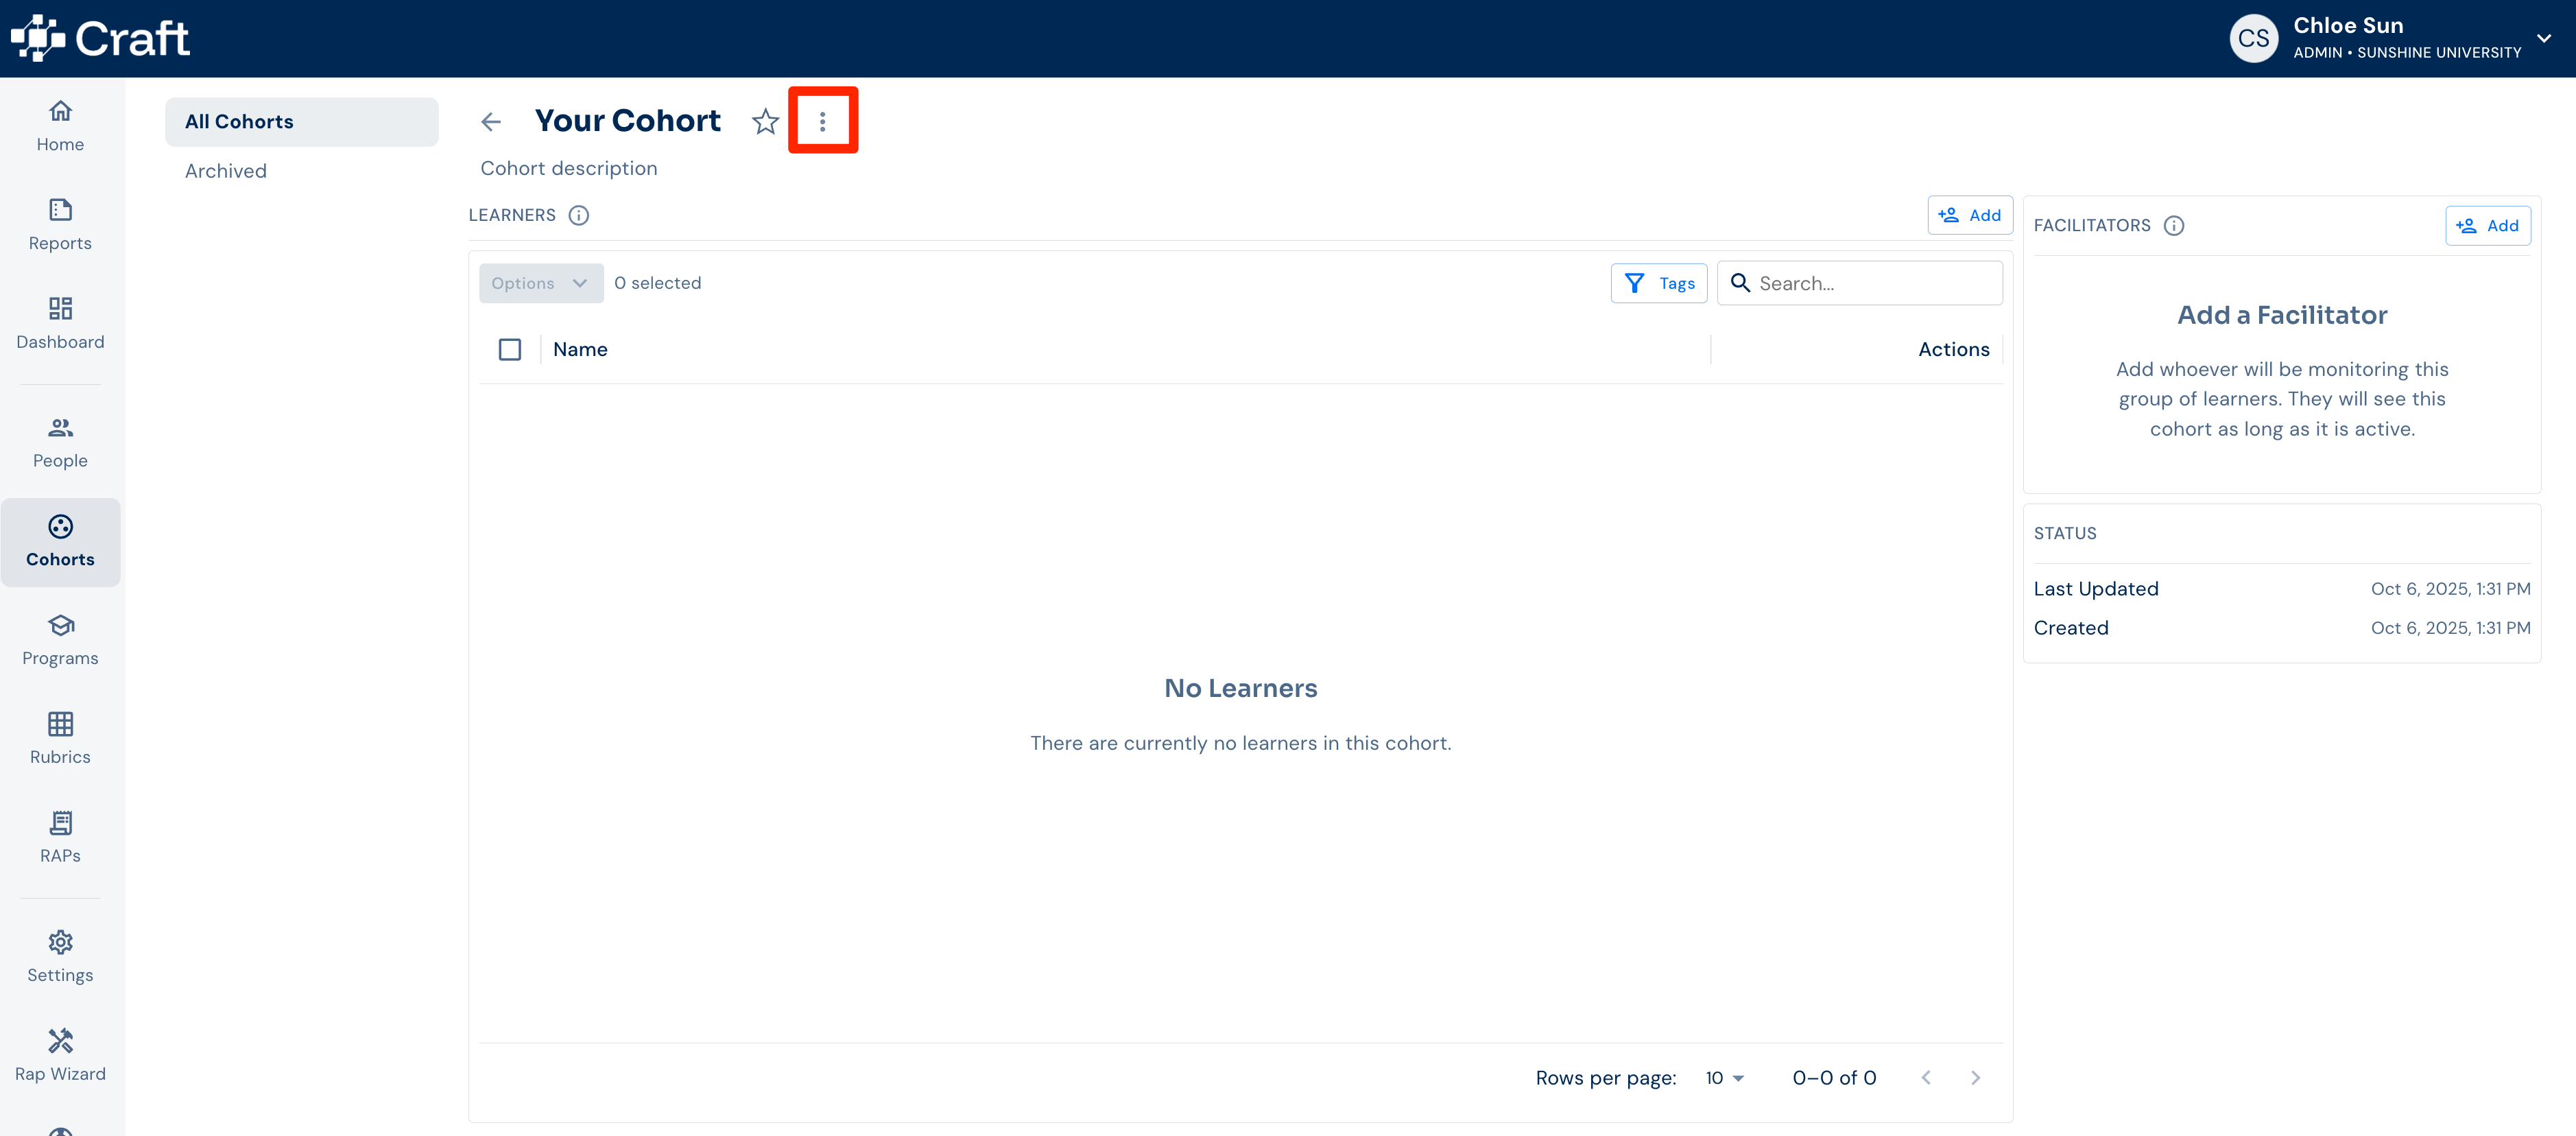Tick the select-all checkbox beside Name

(510, 349)
